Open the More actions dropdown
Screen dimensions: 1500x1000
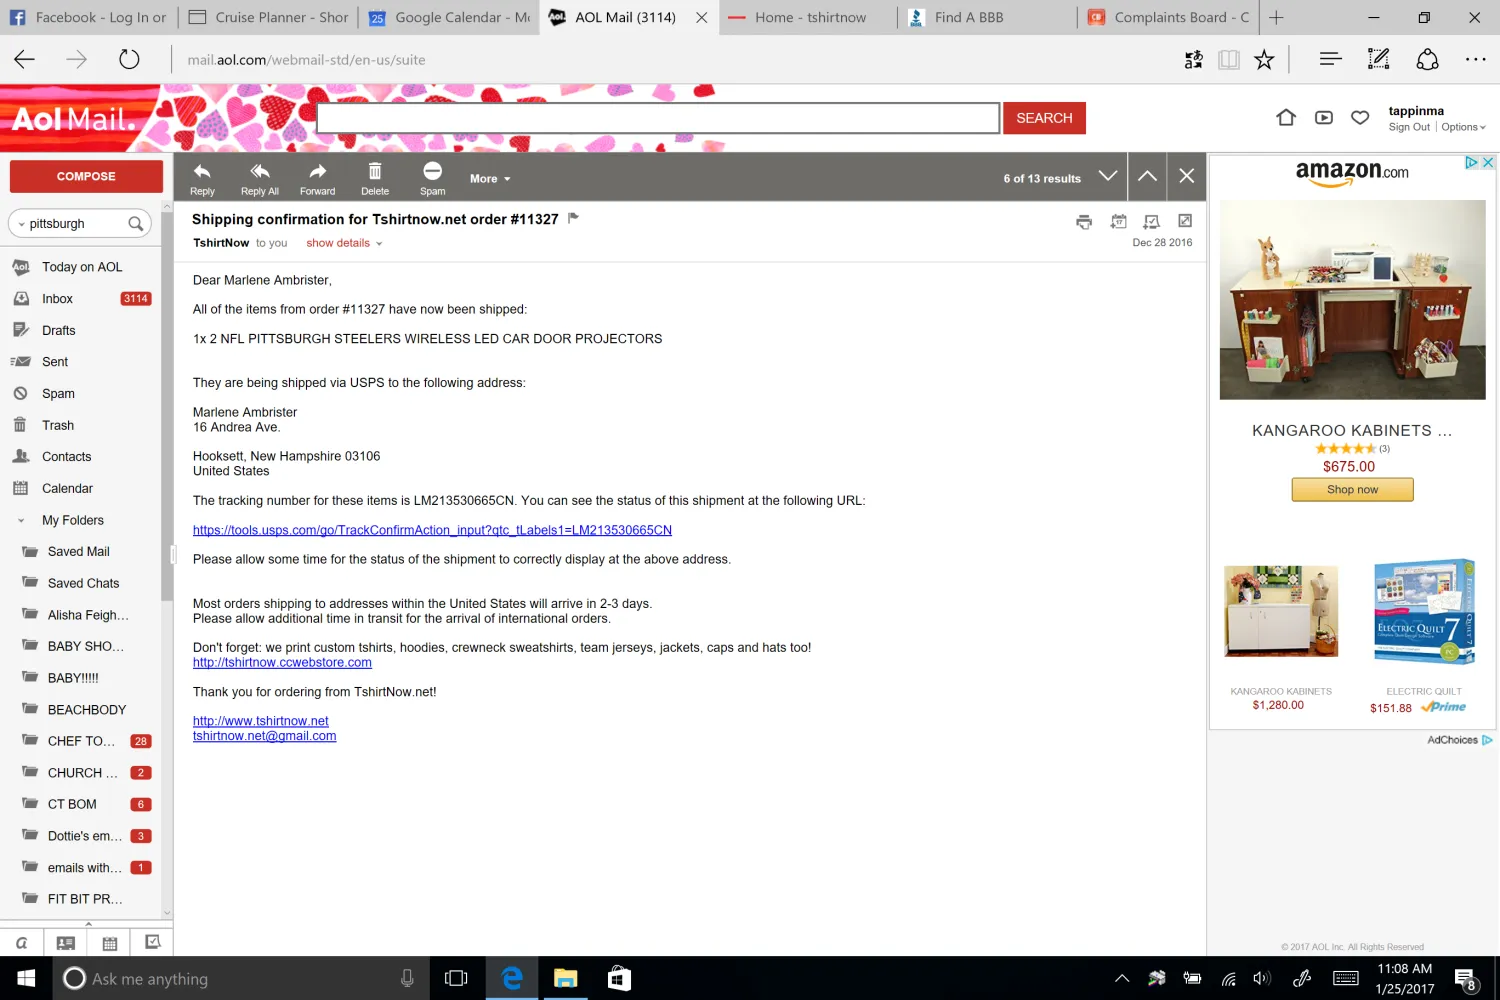click(x=490, y=179)
